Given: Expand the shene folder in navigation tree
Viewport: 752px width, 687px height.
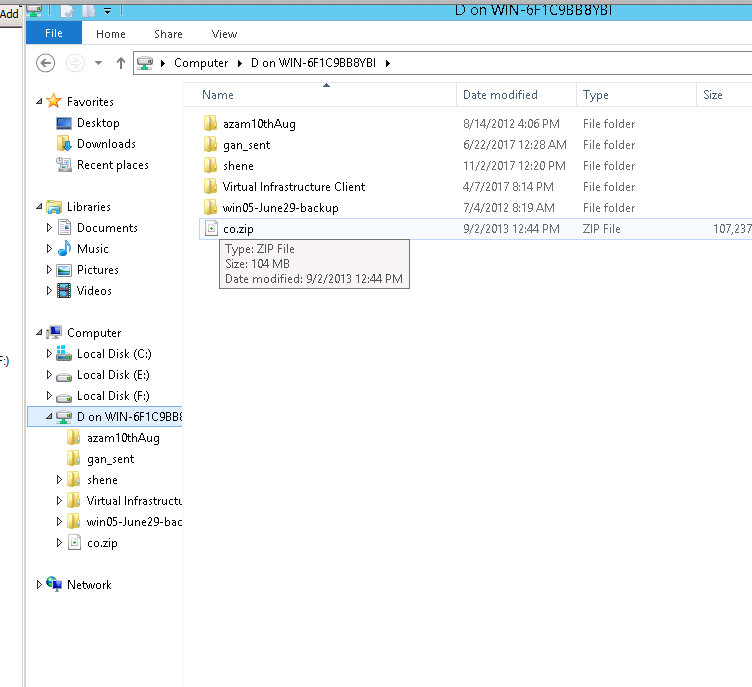Looking at the screenshot, I should click(61, 480).
